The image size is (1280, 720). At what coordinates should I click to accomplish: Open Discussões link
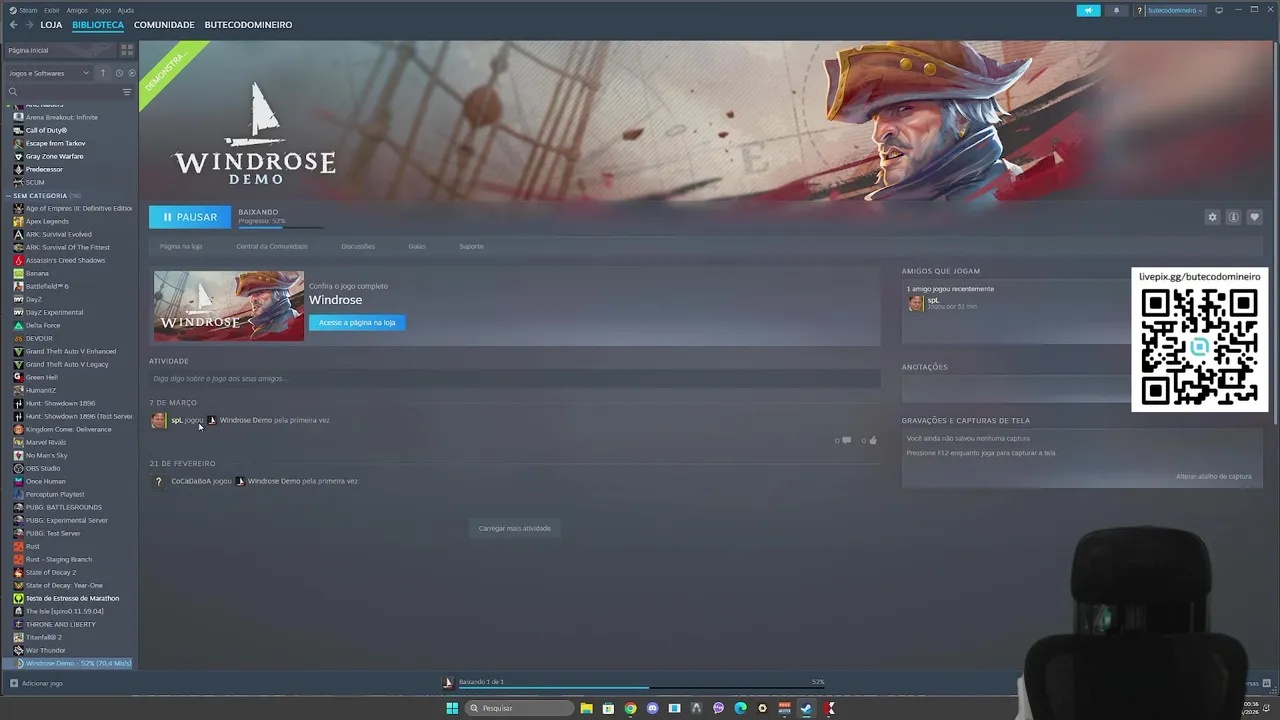pos(358,246)
